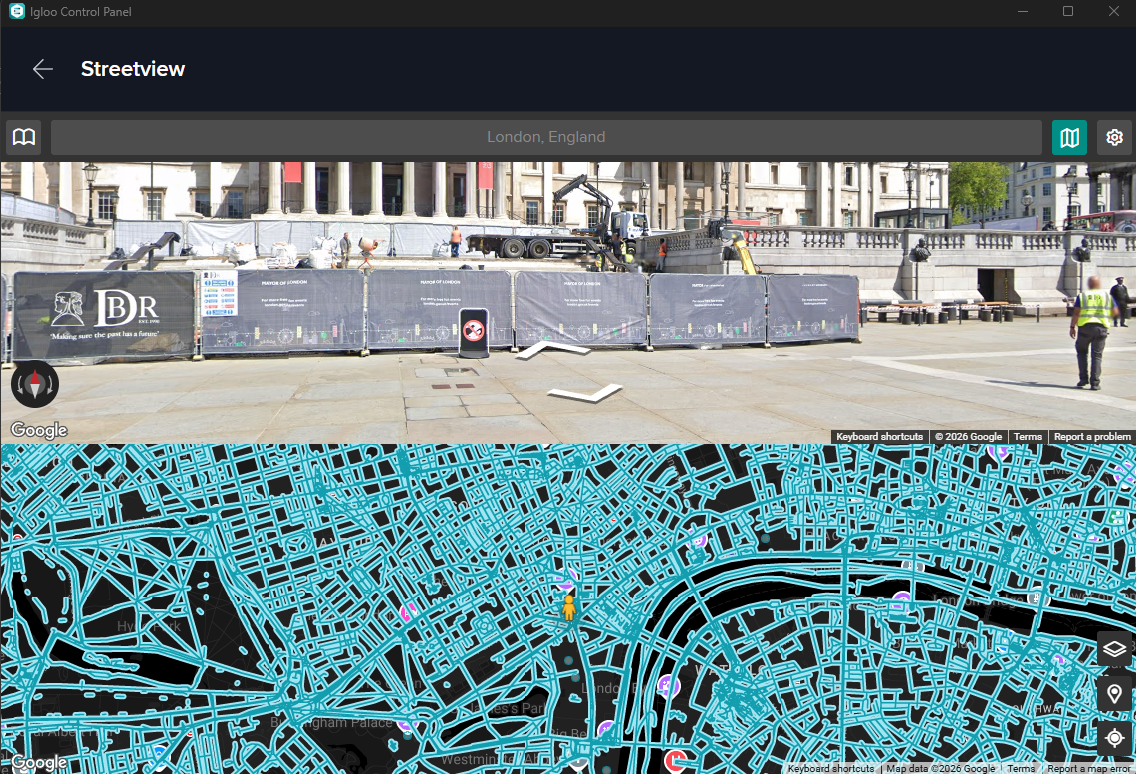Click the London, England search field
The image size is (1136, 774).
tap(546, 137)
